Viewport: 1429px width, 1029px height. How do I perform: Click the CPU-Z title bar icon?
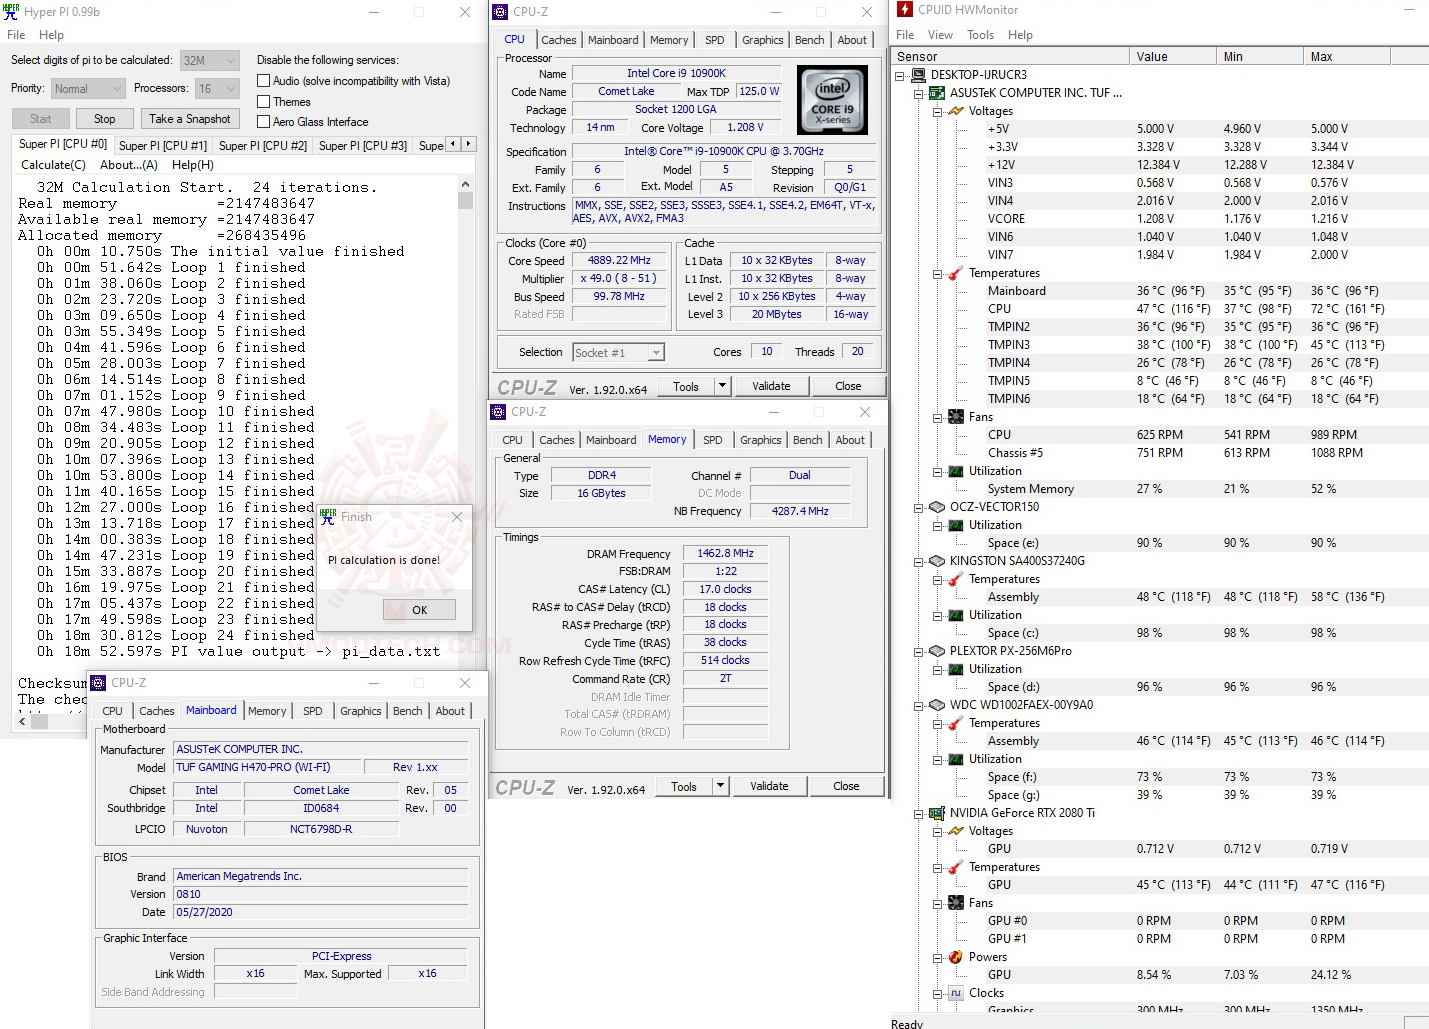(x=498, y=11)
